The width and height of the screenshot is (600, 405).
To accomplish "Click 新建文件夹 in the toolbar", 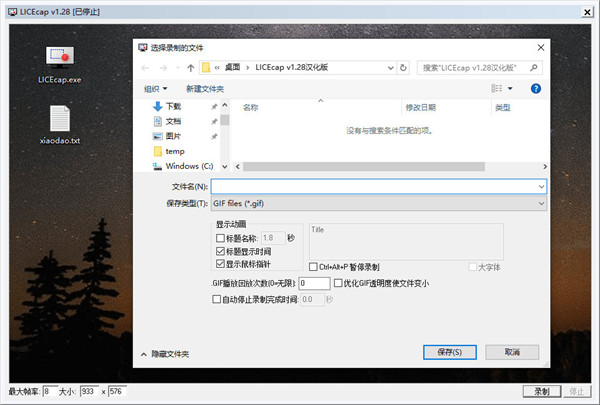I will point(205,89).
